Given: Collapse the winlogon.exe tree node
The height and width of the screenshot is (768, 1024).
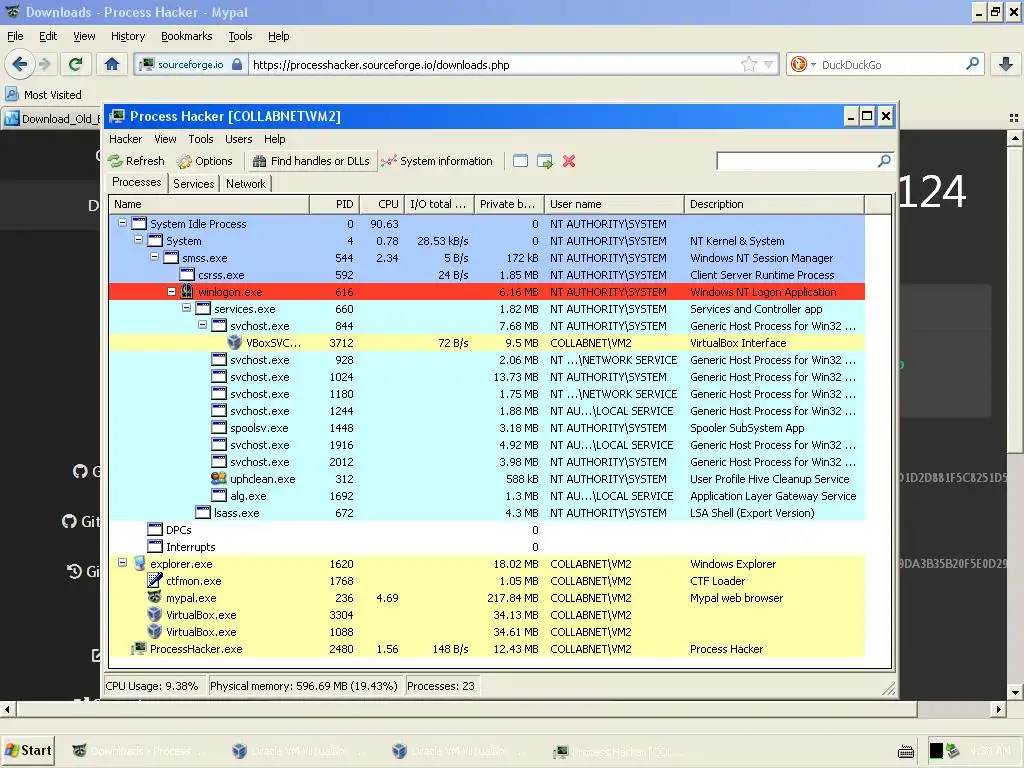Looking at the screenshot, I should [x=171, y=292].
